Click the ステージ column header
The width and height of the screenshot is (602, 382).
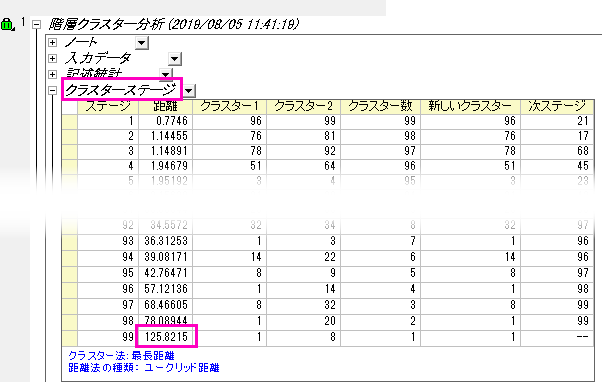click(108, 106)
